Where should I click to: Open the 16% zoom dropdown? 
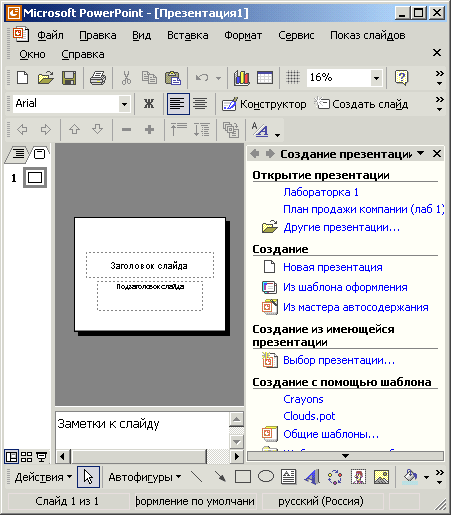click(x=376, y=78)
